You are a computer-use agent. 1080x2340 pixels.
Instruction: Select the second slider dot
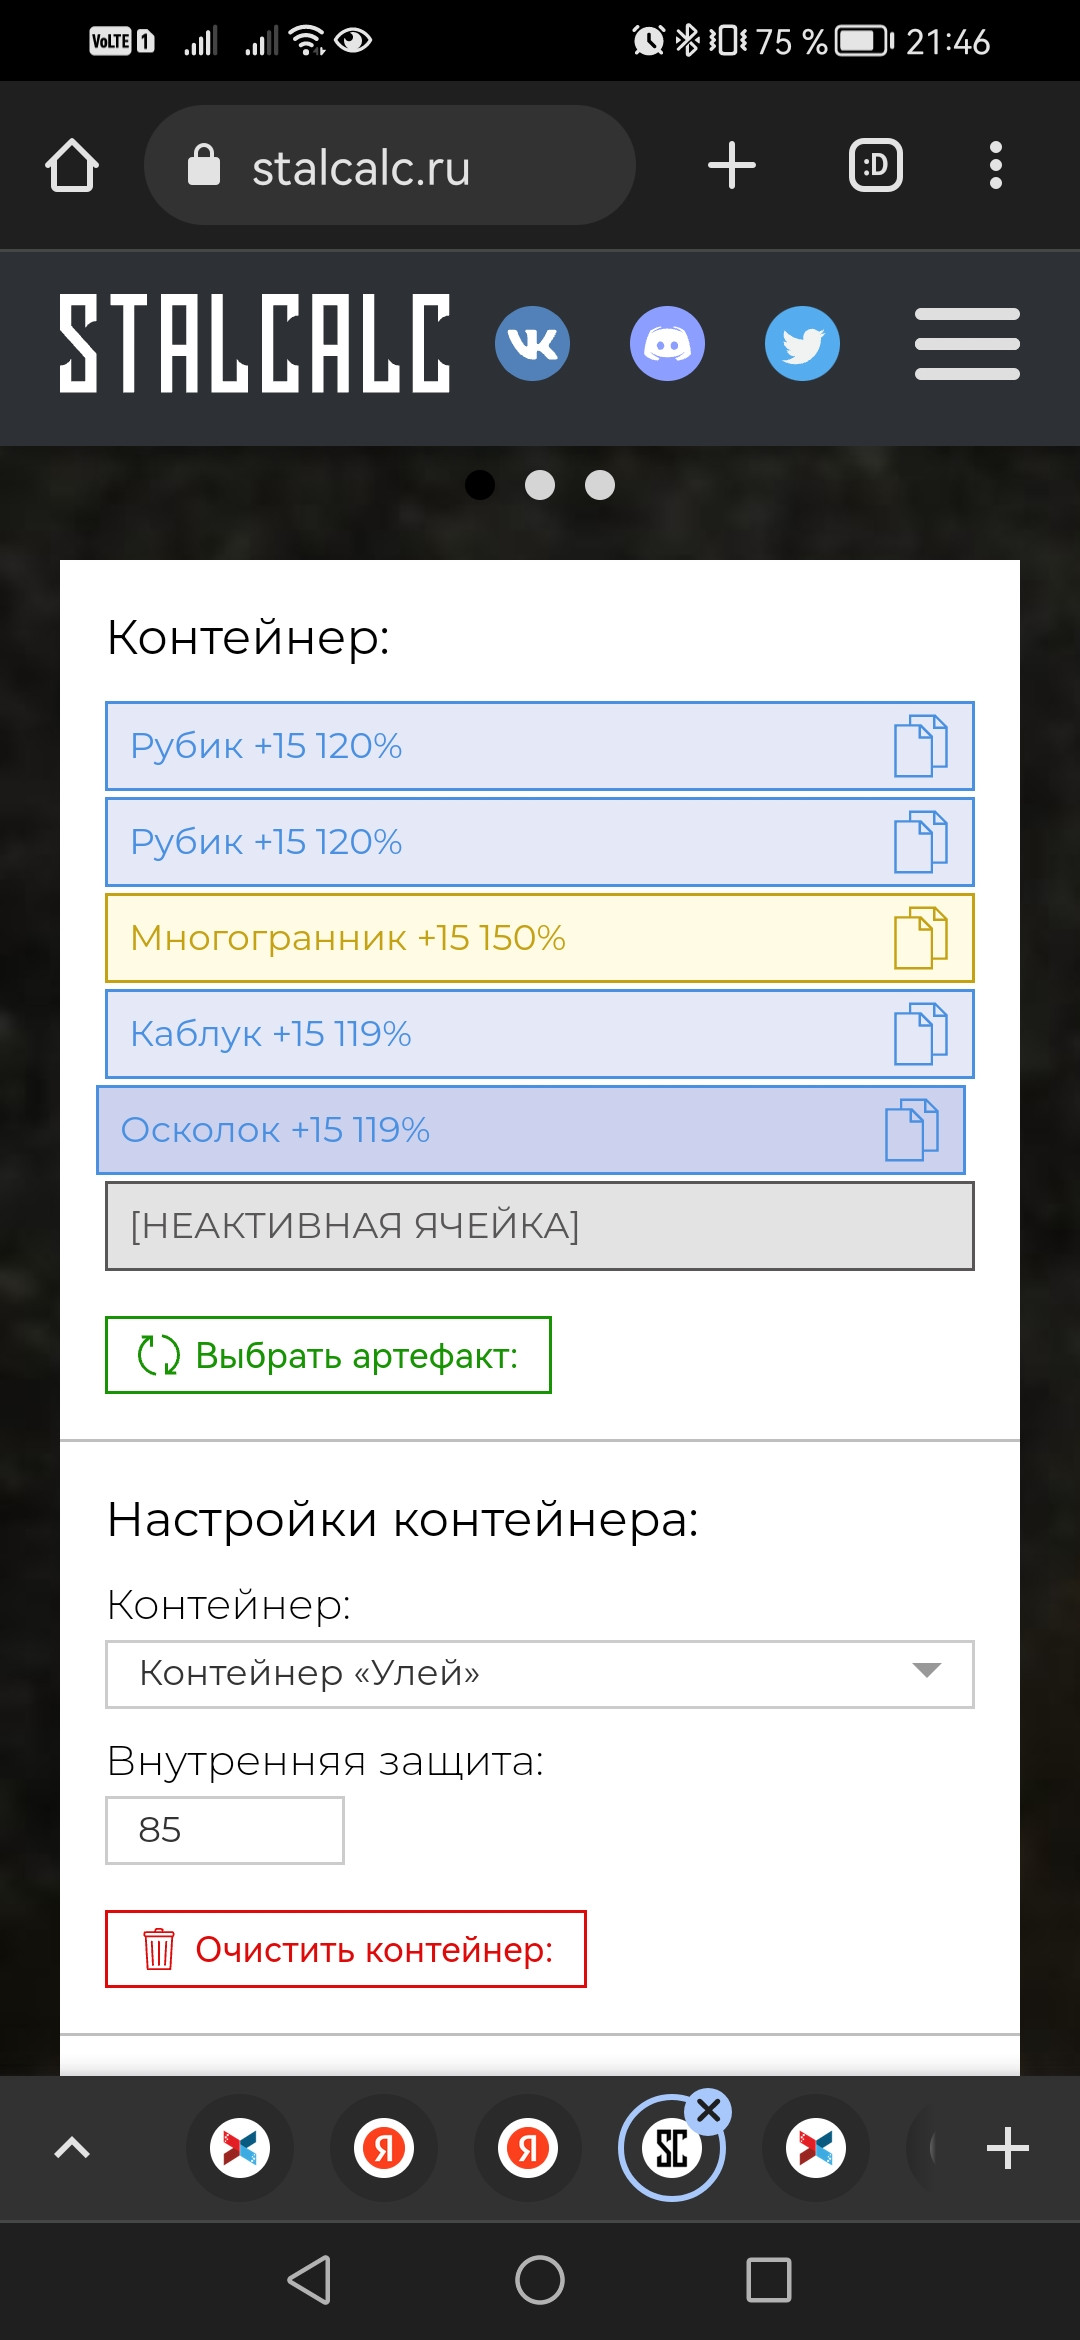(x=540, y=485)
